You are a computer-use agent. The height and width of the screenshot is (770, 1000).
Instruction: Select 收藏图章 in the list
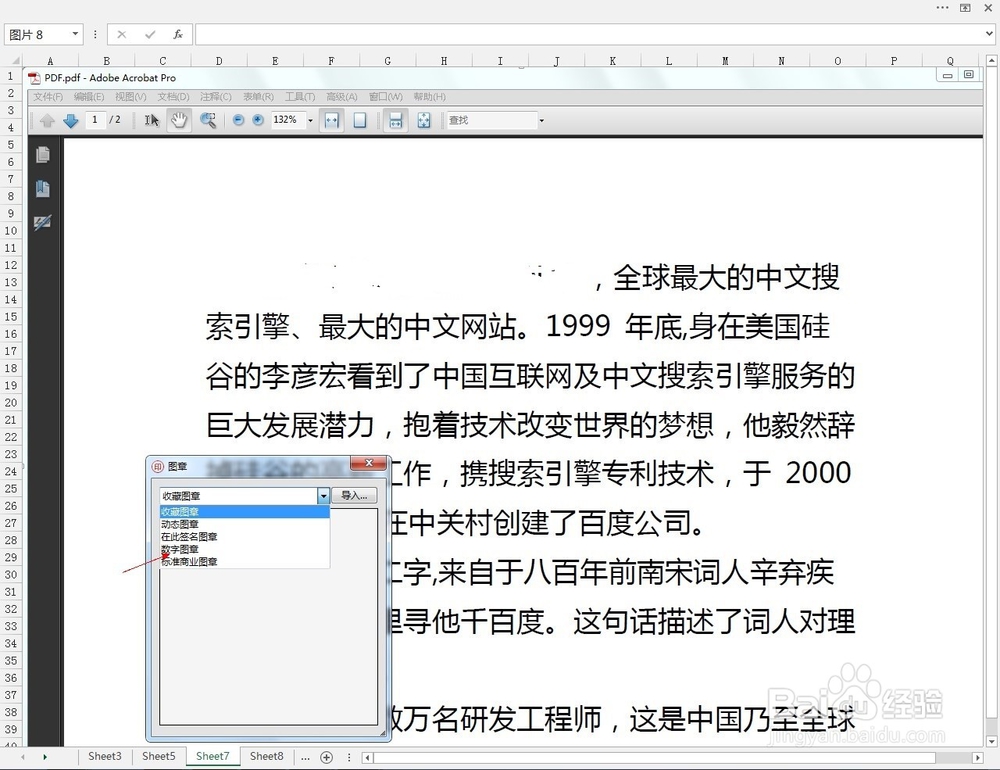[245, 512]
